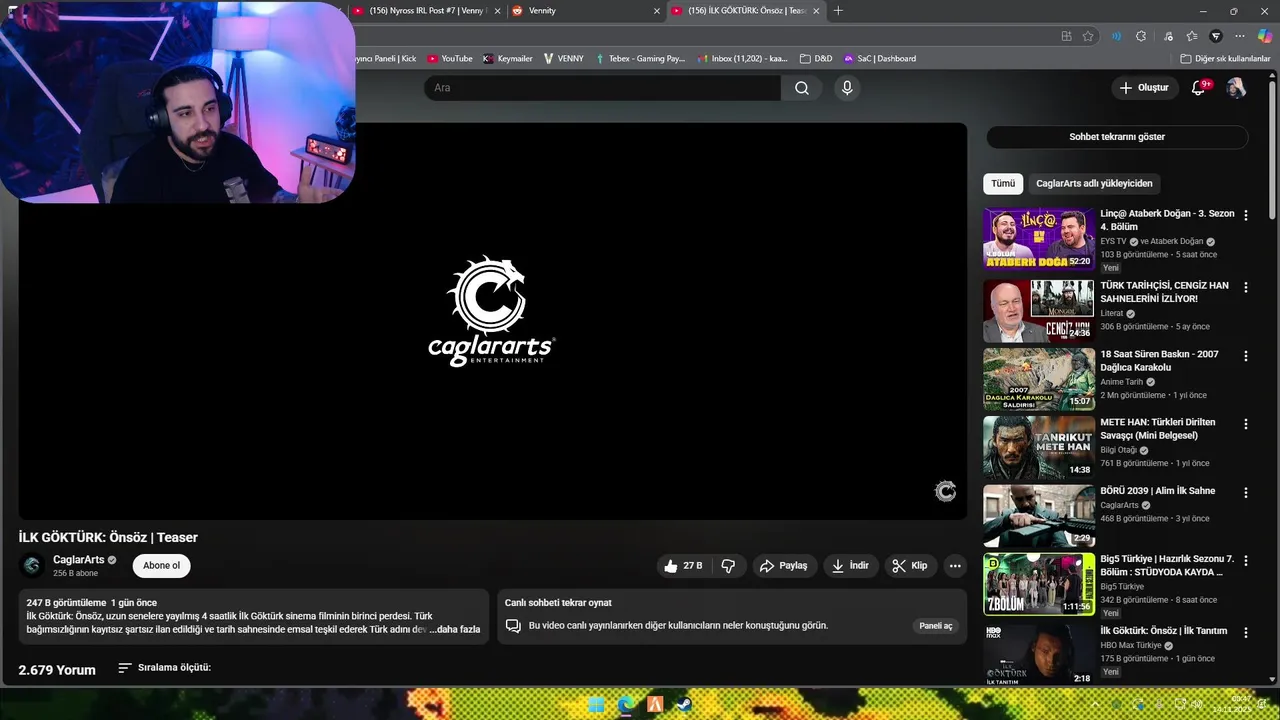The image size is (1280, 720).
Task: Open volume control in system tray
Action: point(1199,705)
